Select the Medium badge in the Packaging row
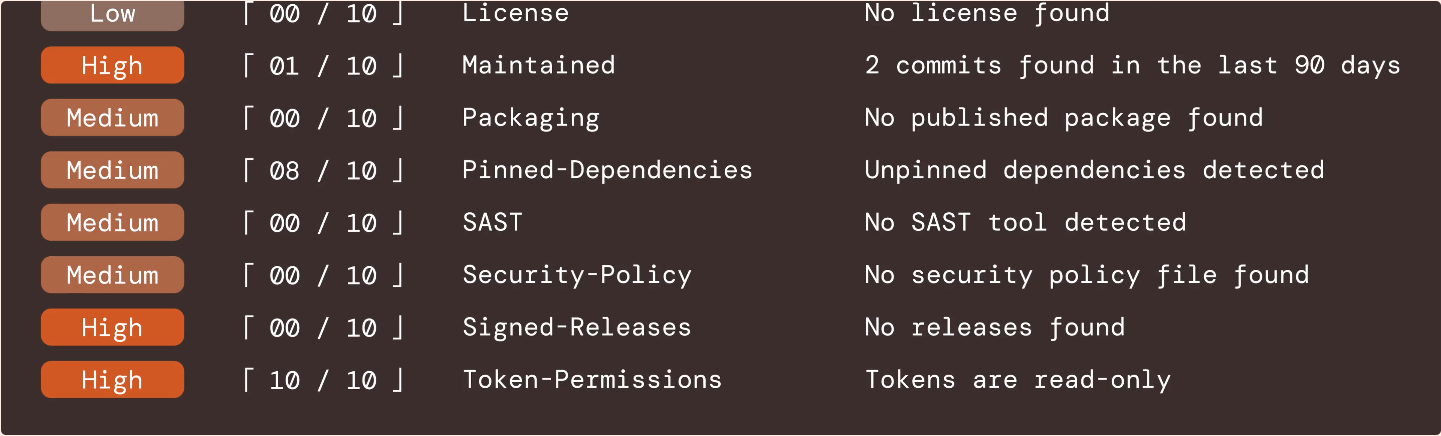The height and width of the screenshot is (436, 1441). coord(112,118)
